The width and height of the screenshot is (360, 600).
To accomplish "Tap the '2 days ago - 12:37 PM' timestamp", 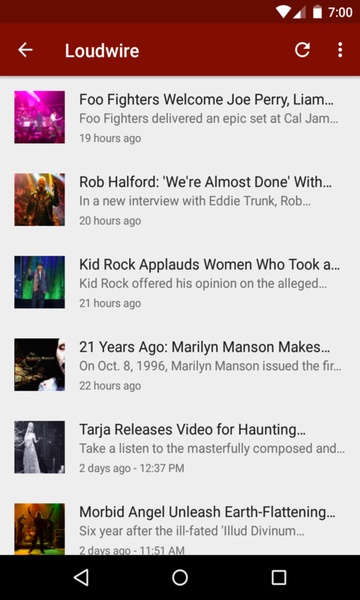I will (132, 468).
